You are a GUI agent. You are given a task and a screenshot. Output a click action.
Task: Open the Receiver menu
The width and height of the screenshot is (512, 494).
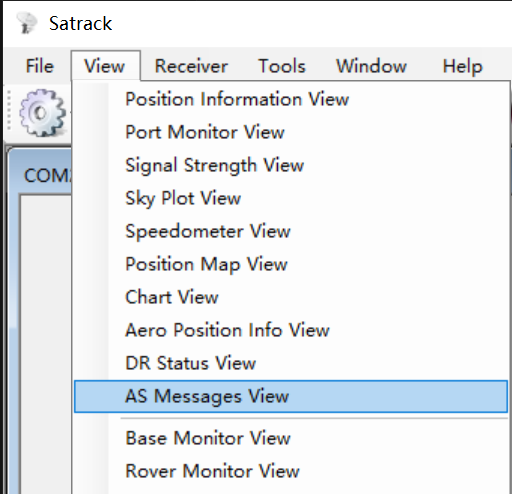click(191, 66)
